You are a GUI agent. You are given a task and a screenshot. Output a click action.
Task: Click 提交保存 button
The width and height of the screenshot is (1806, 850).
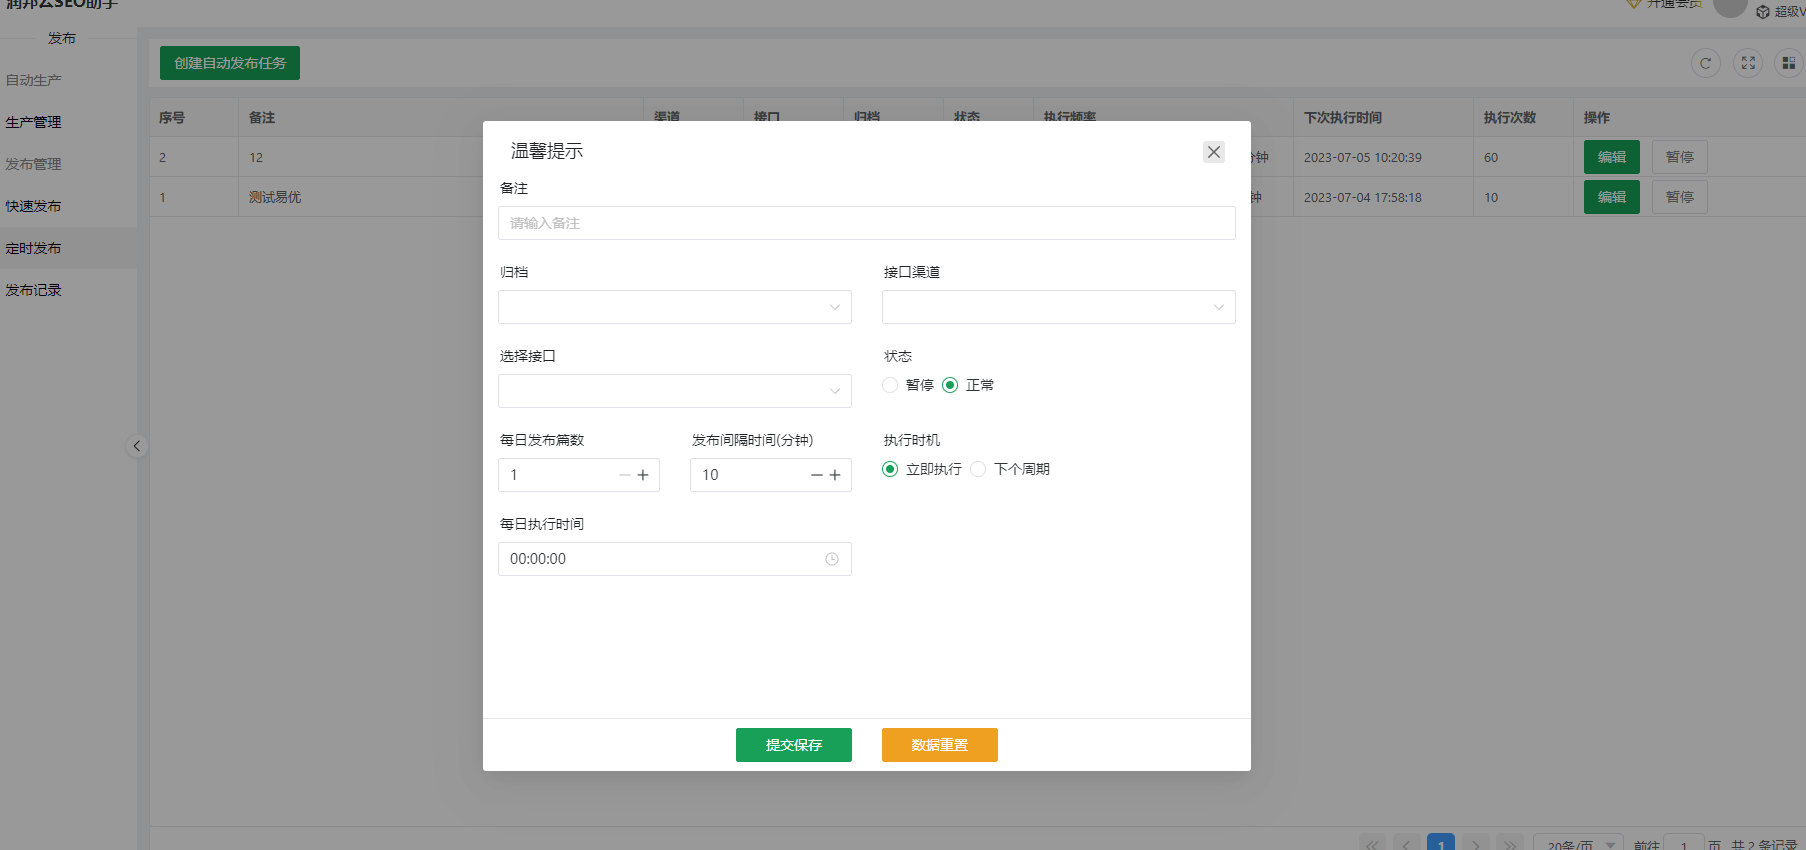(793, 745)
